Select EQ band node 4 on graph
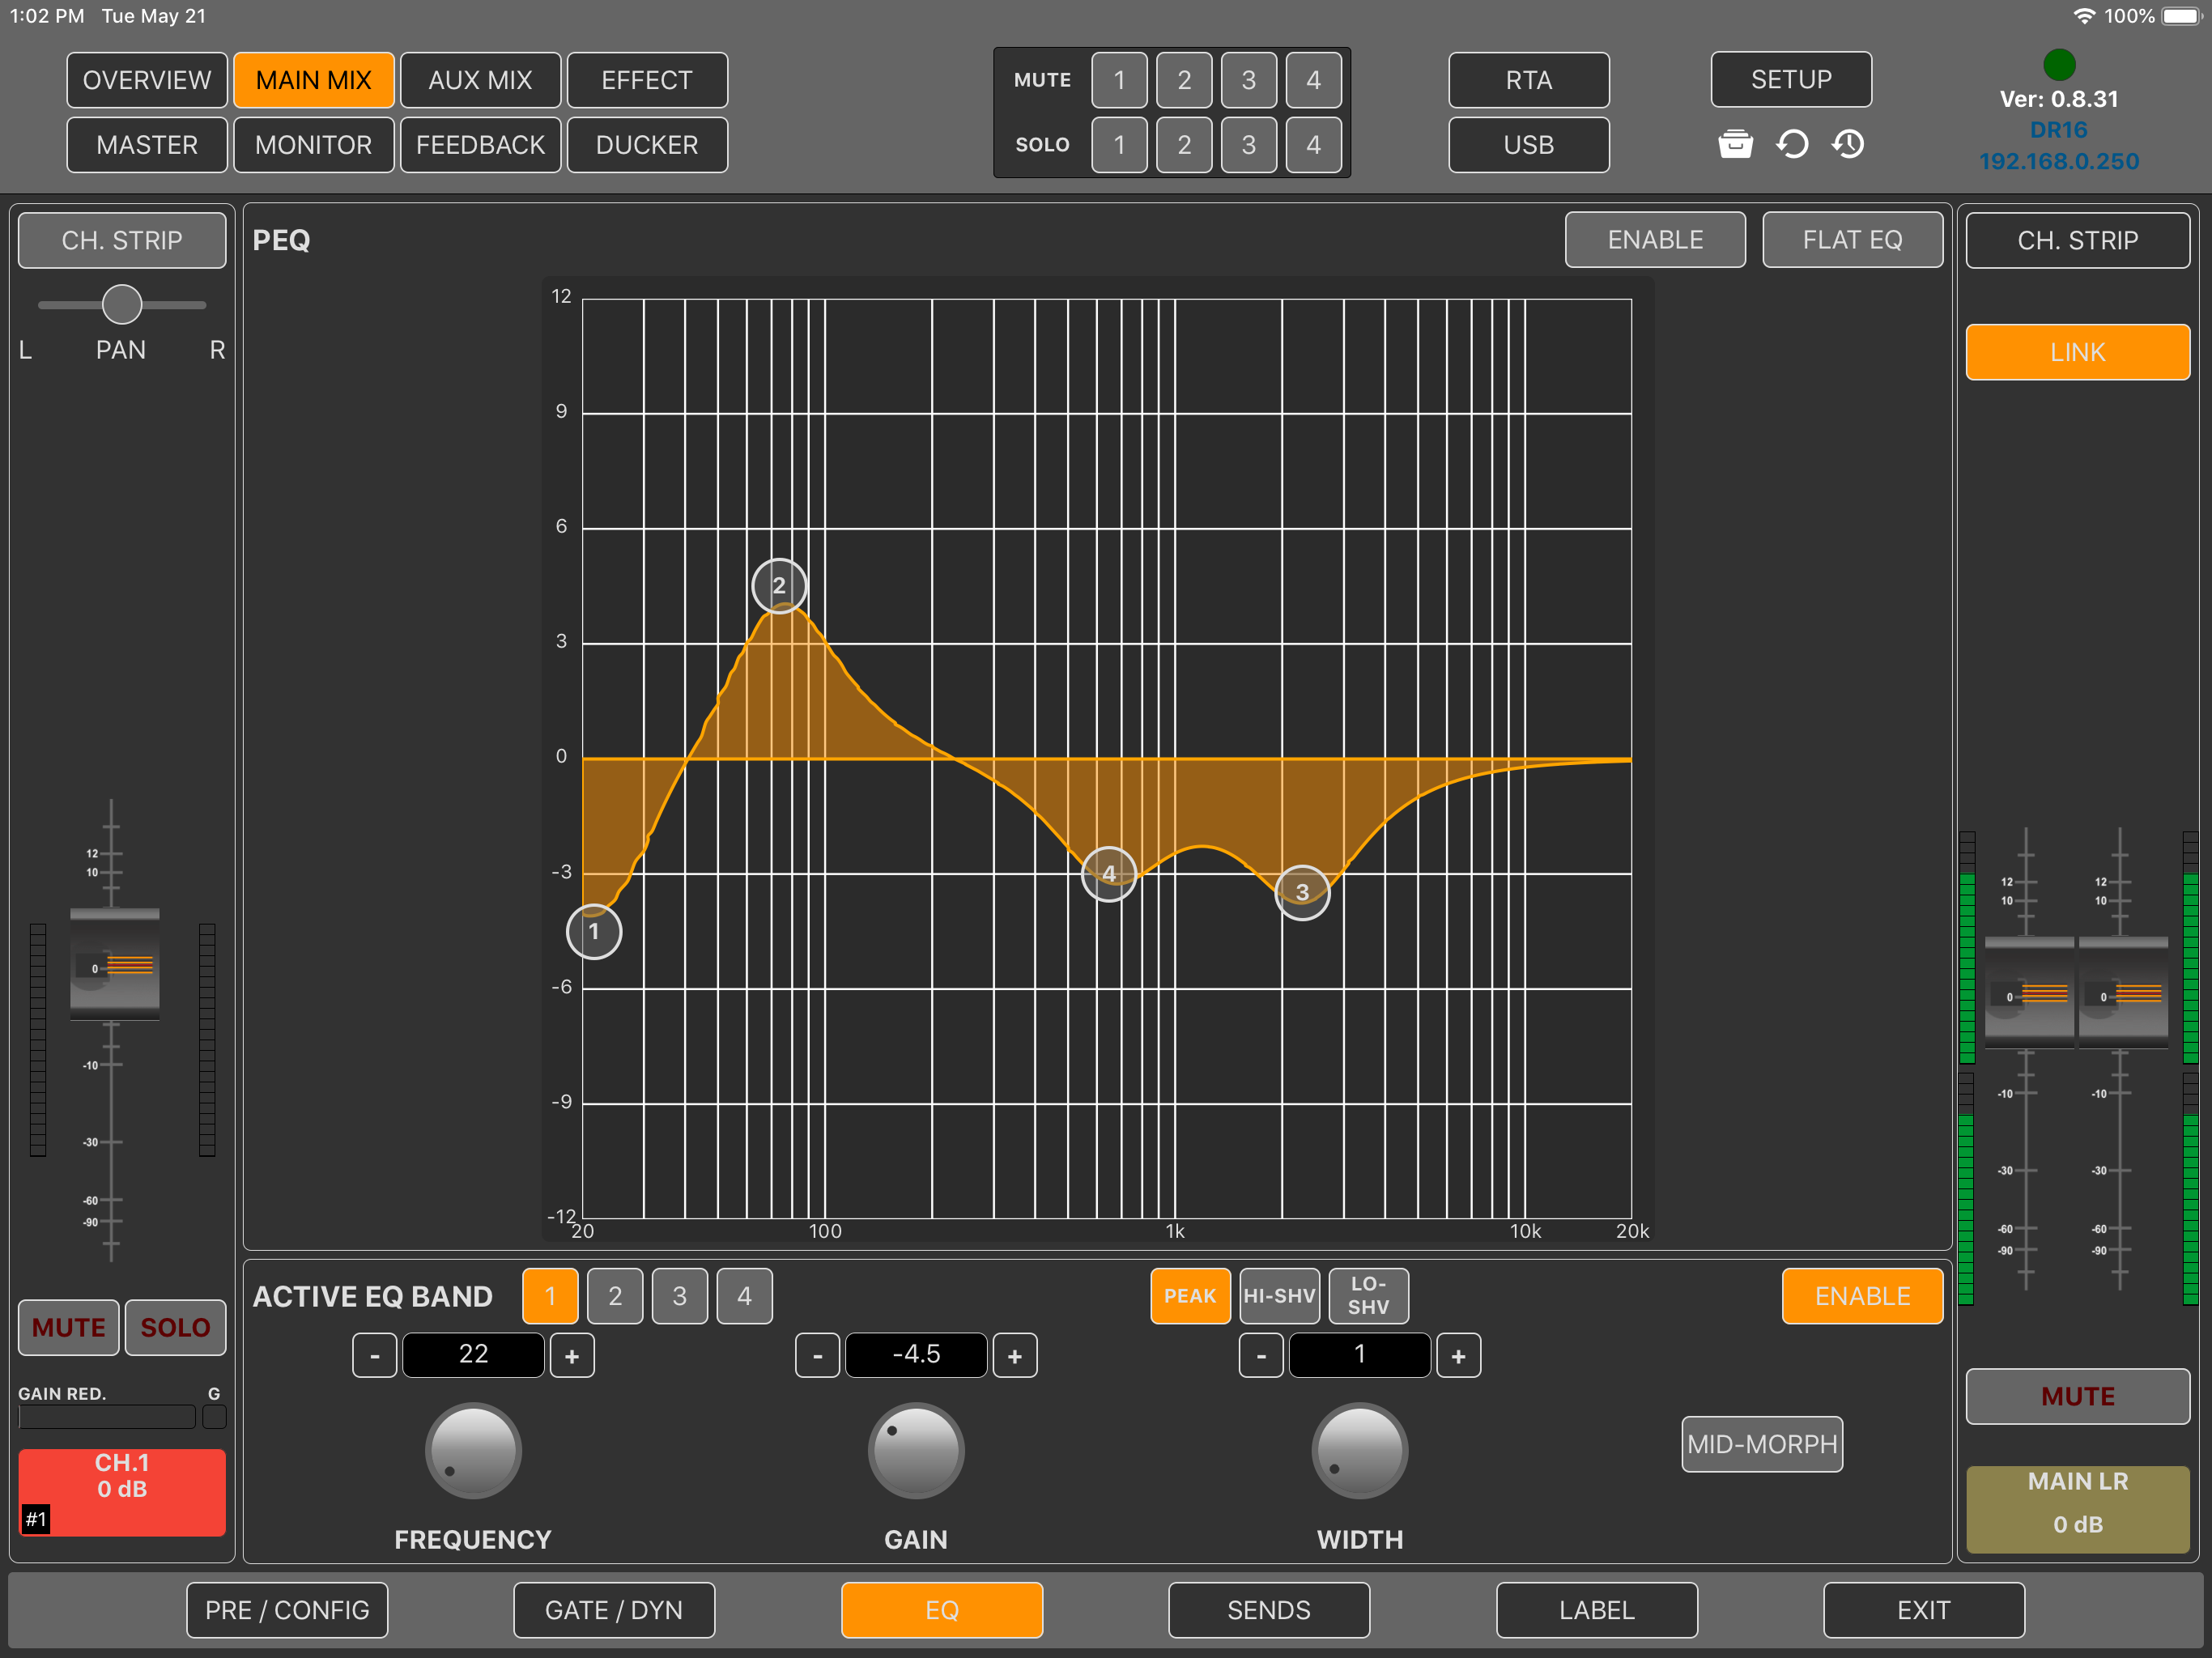This screenshot has width=2212, height=1658. (1109, 873)
